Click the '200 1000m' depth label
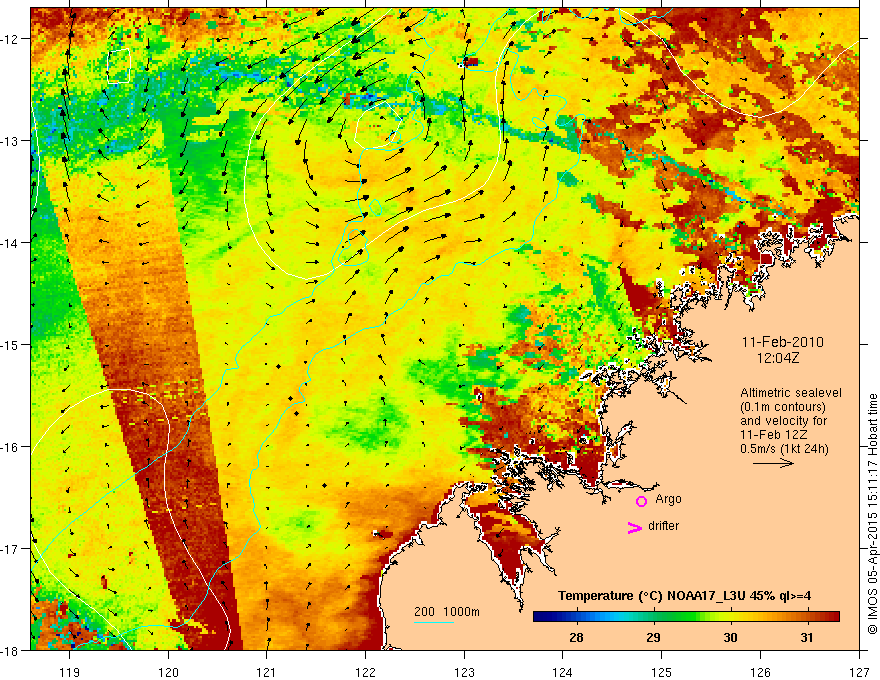Screen dimensions: 880x680 447,612
